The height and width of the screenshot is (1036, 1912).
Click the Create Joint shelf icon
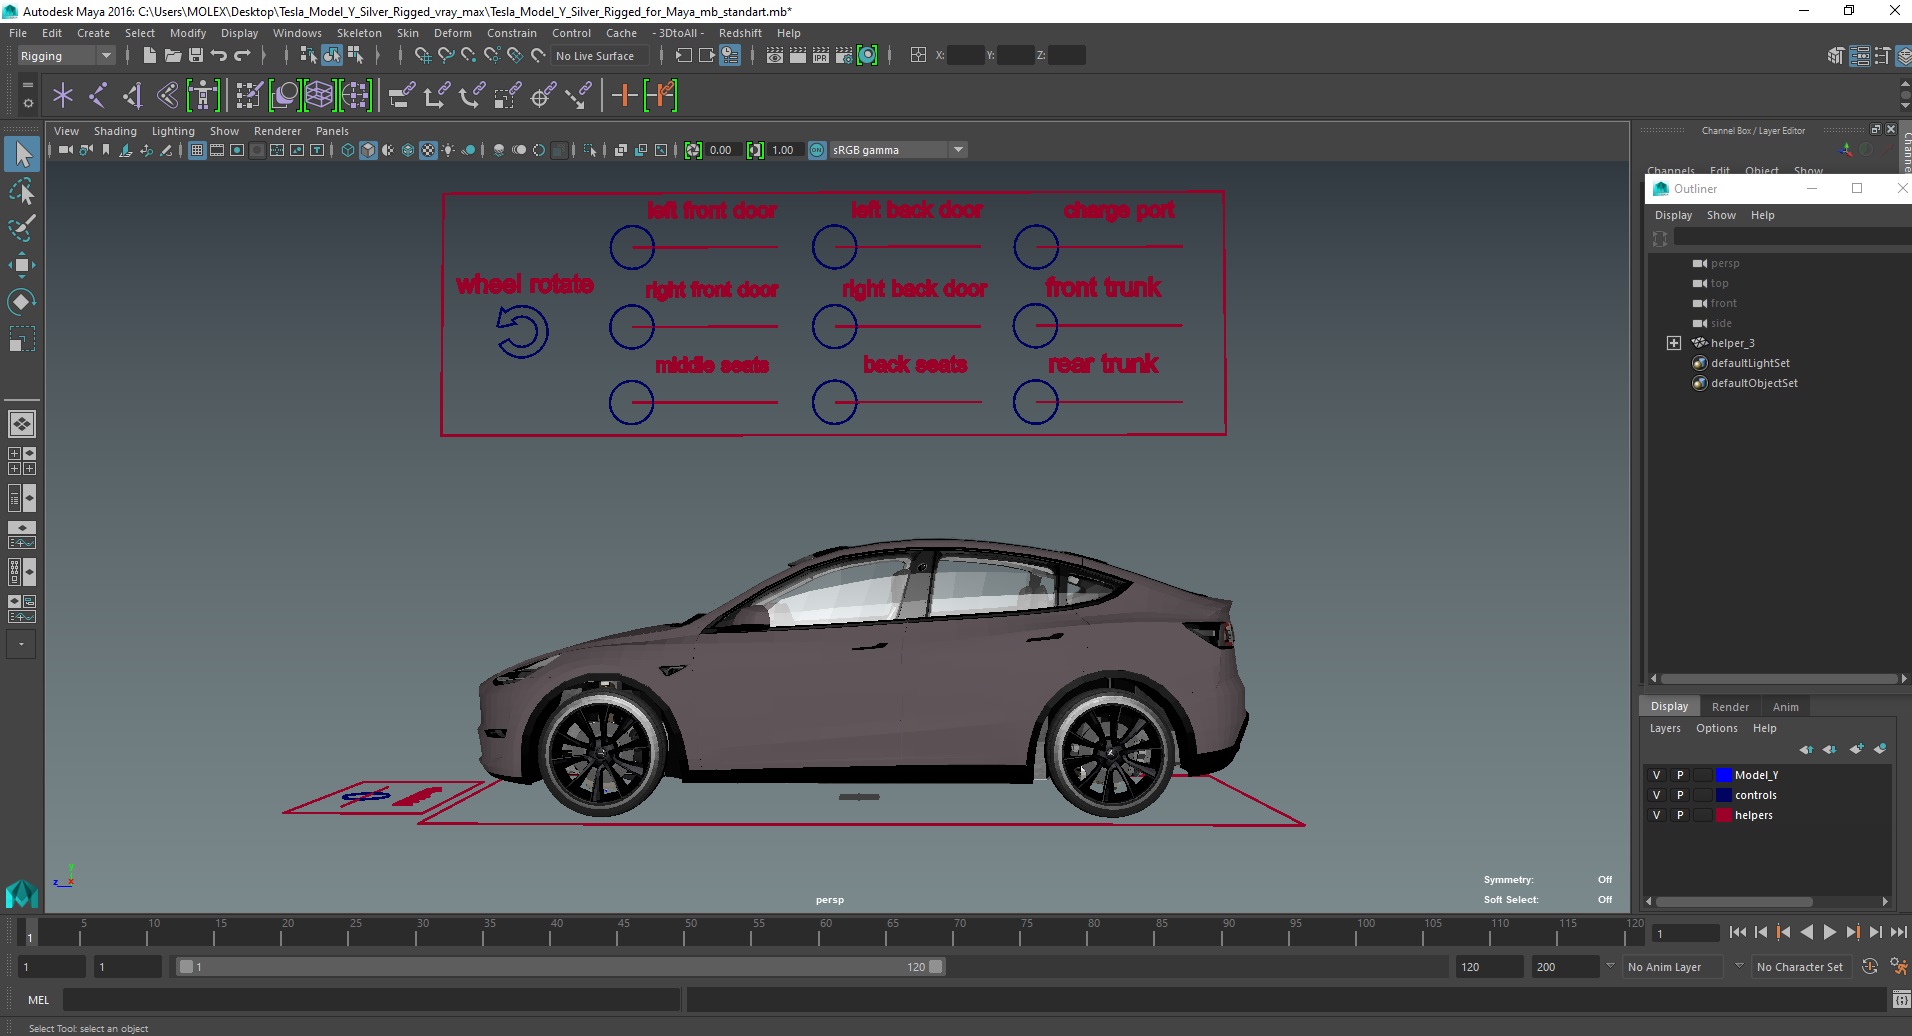98,96
